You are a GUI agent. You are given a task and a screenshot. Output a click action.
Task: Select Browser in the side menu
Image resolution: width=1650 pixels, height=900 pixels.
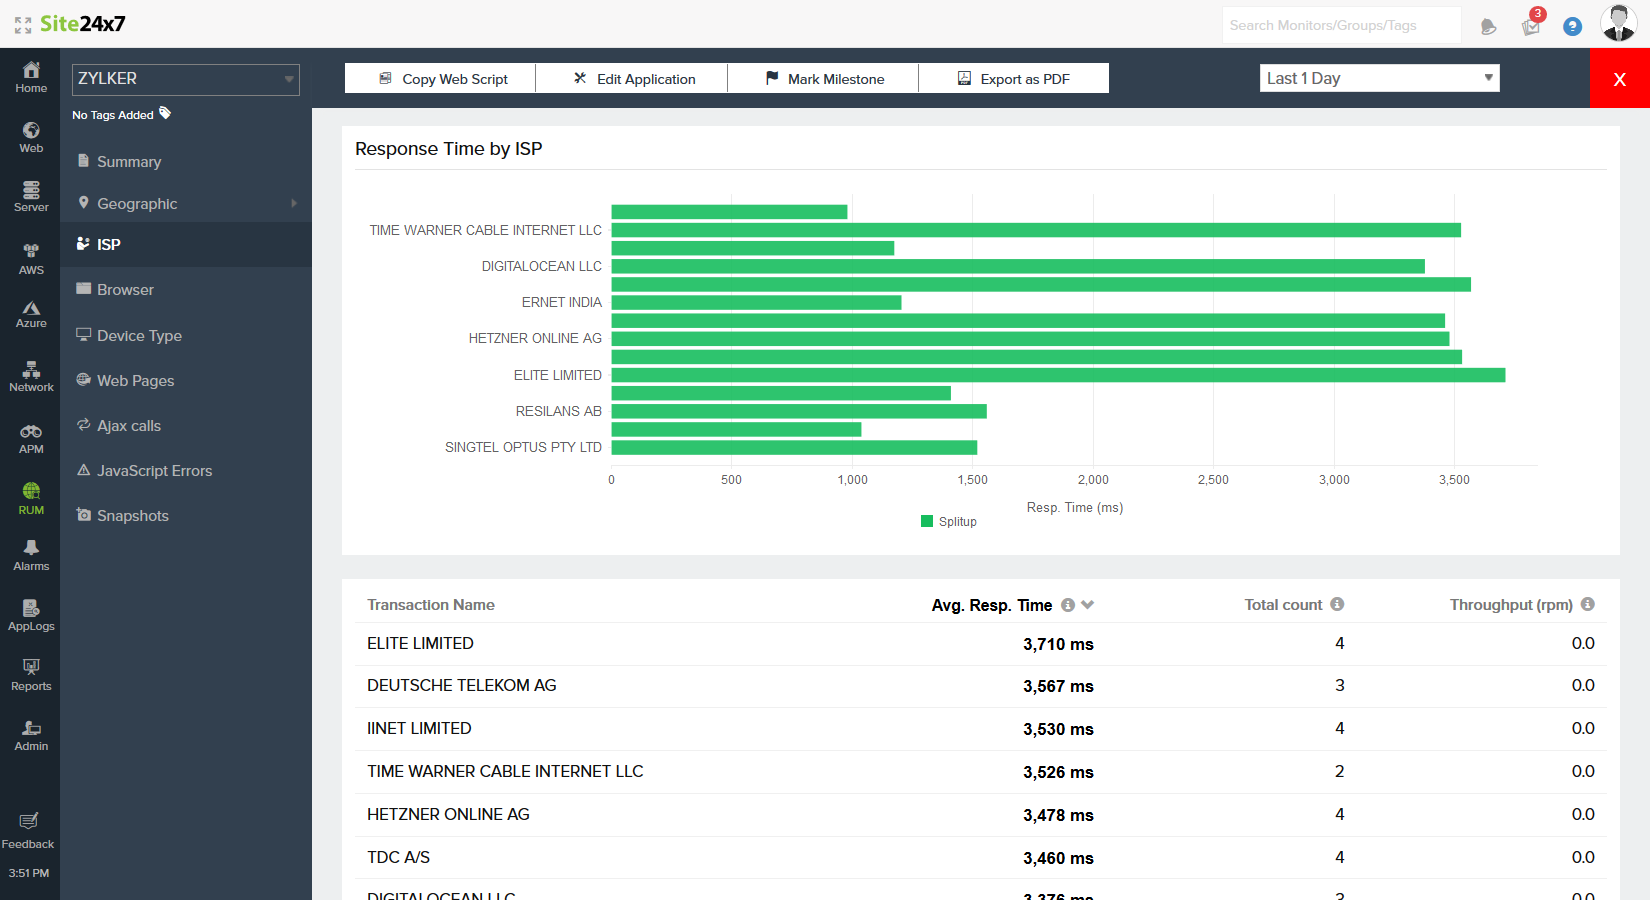(x=125, y=290)
